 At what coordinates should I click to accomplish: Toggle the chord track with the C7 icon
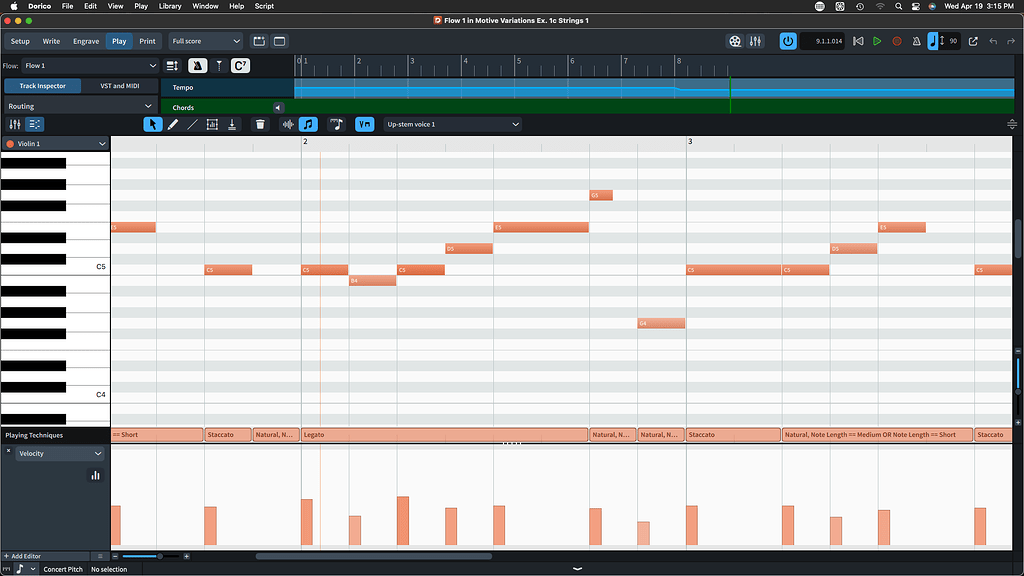point(239,64)
